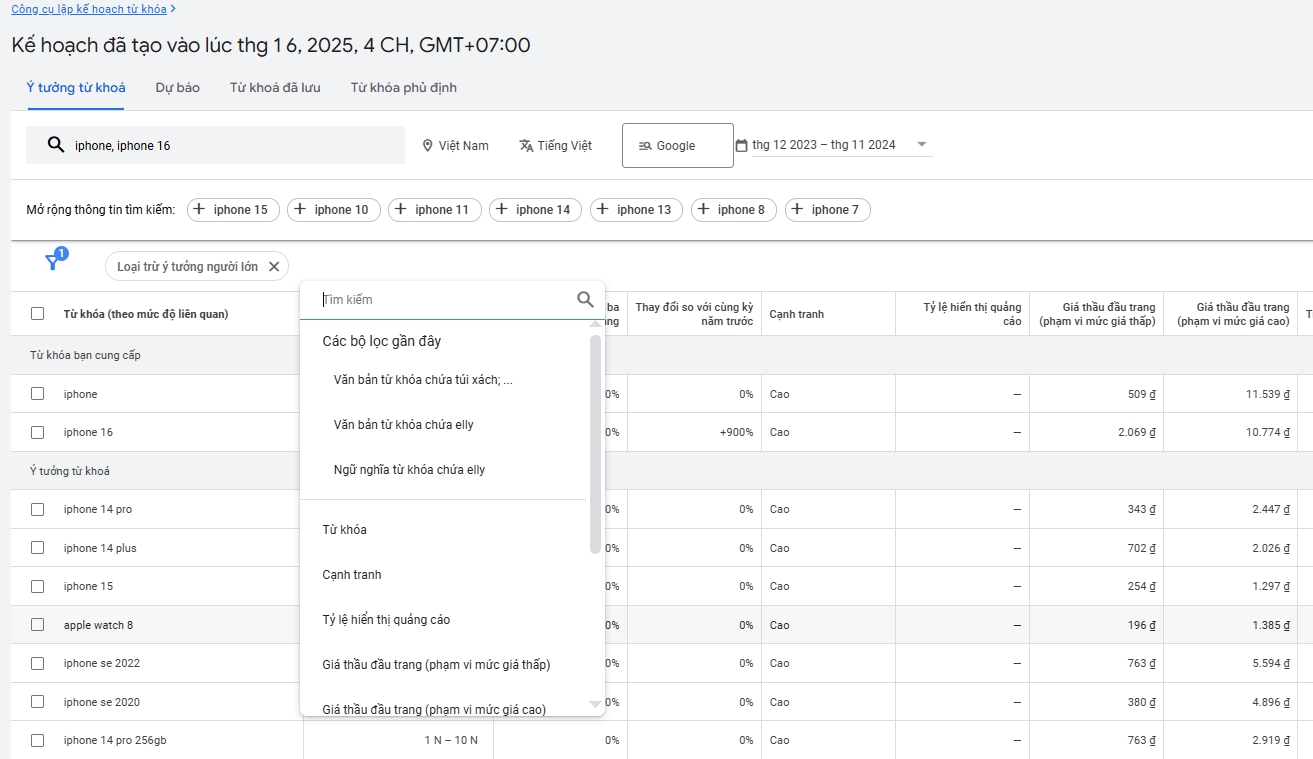The image size is (1313, 759).
Task: Click the calendar icon beside date range
Action: pos(741,145)
